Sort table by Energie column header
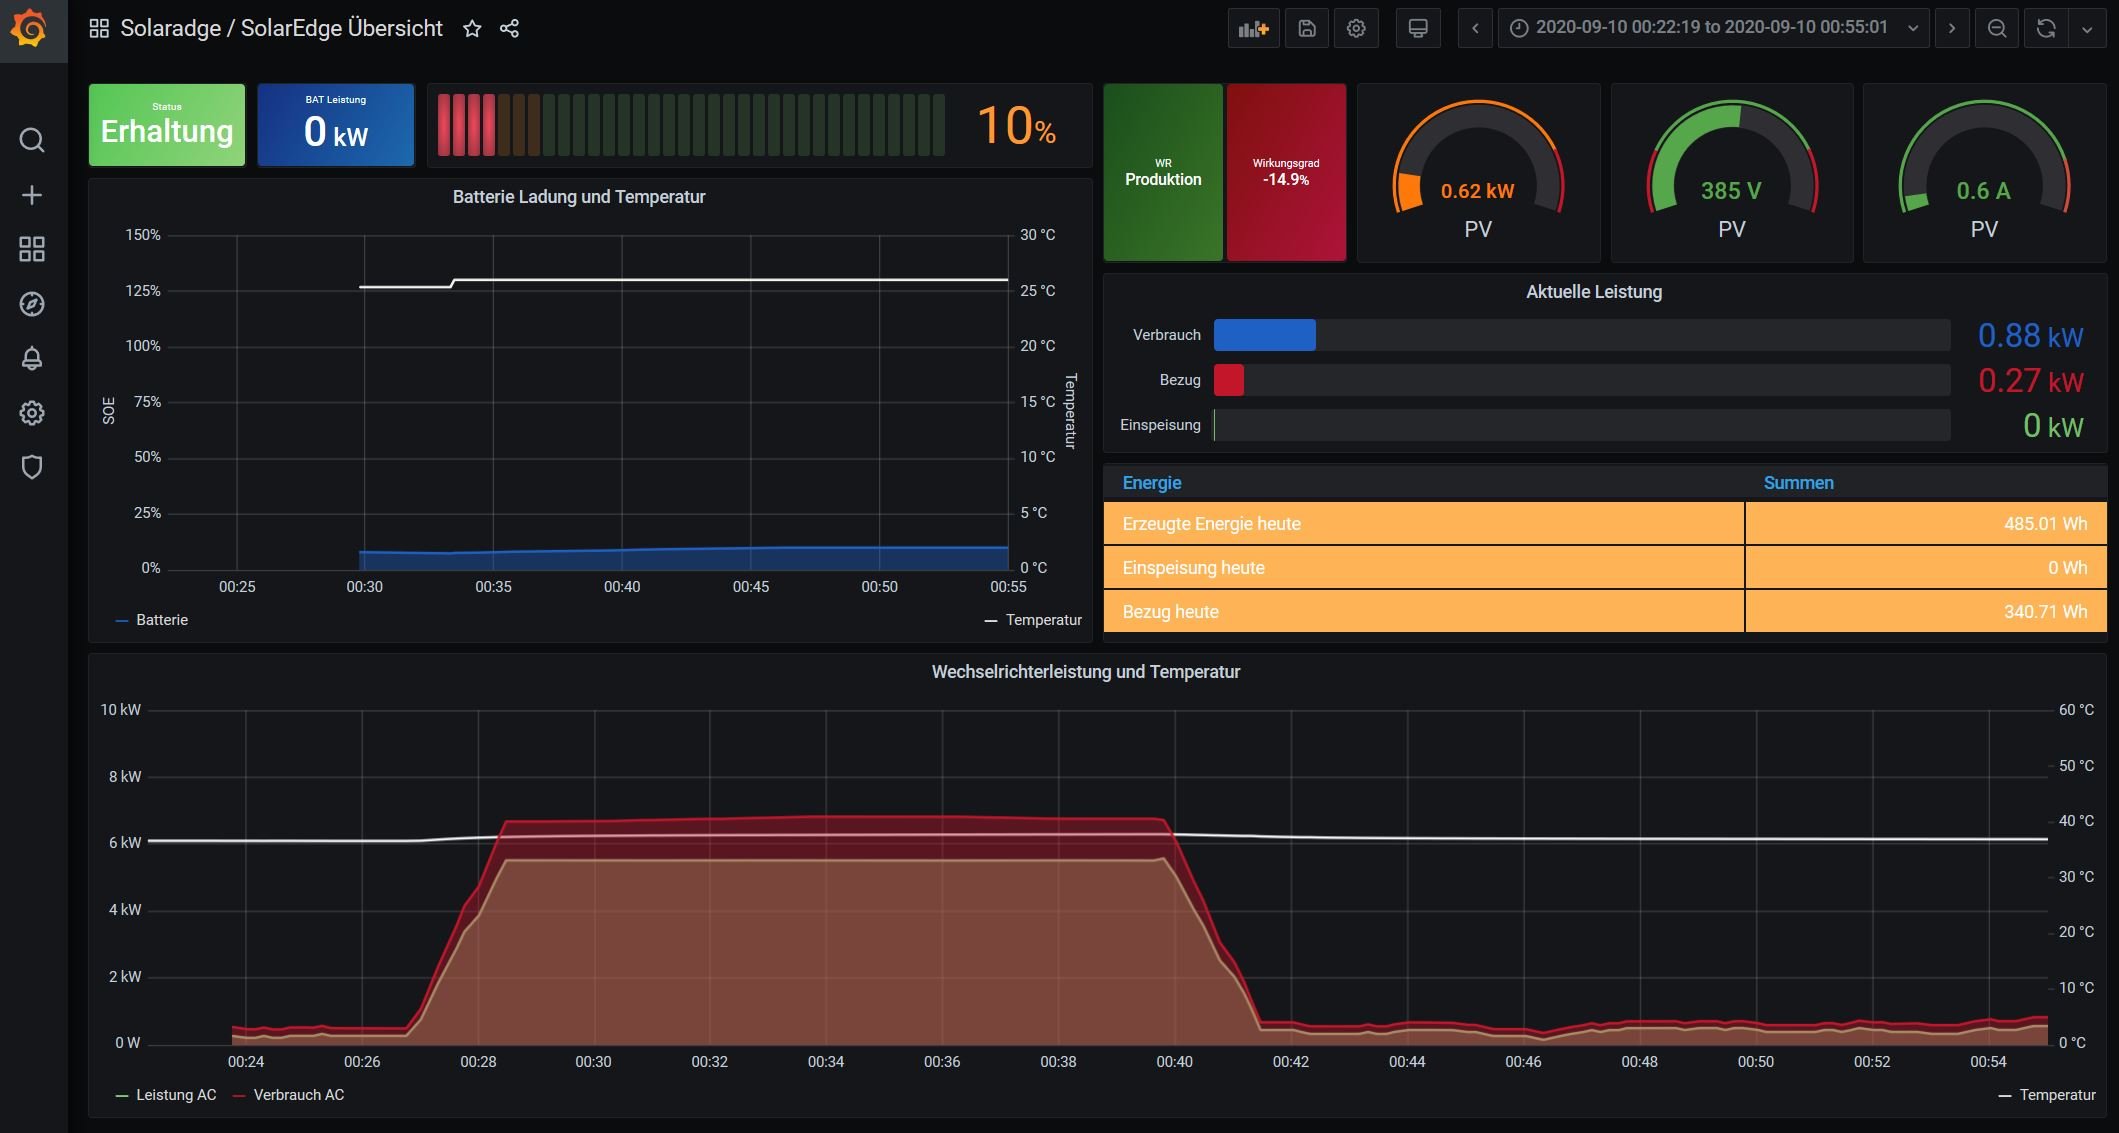2119x1133 pixels. pos(1152,483)
